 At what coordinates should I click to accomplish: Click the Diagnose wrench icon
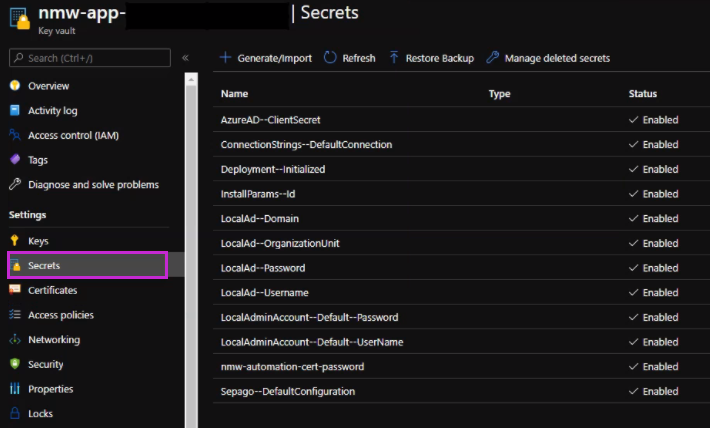(15, 184)
